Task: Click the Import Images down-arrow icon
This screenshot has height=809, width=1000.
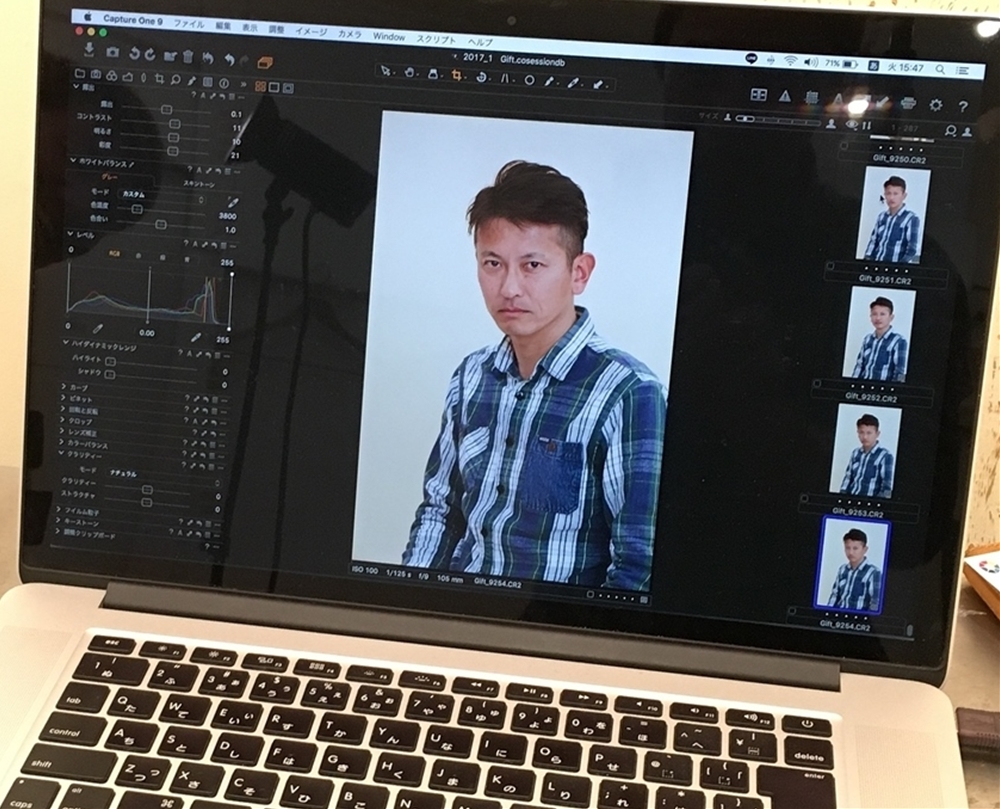Action: 89,48
